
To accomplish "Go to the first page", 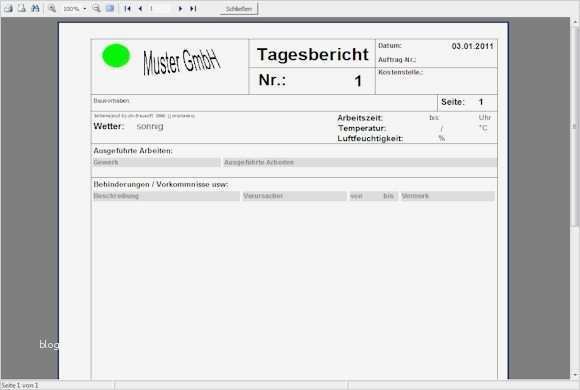I will (128, 9).
